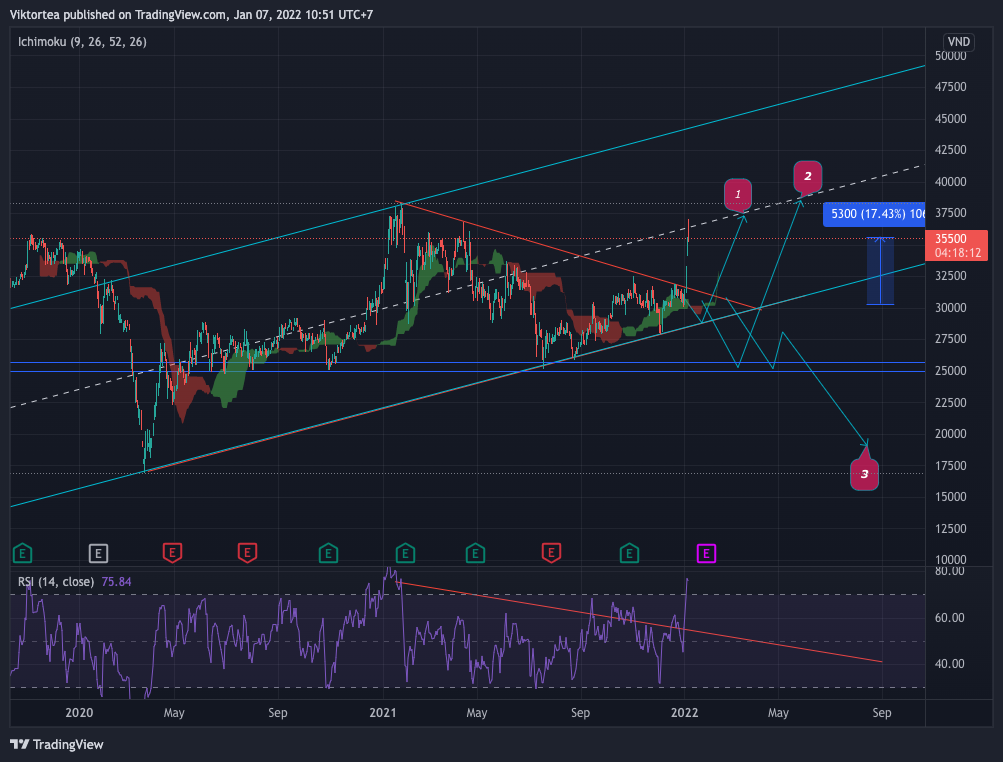This screenshot has height=762, width=1003.
Task: Click red earnings marker before Sep 2021
Action: (551, 553)
